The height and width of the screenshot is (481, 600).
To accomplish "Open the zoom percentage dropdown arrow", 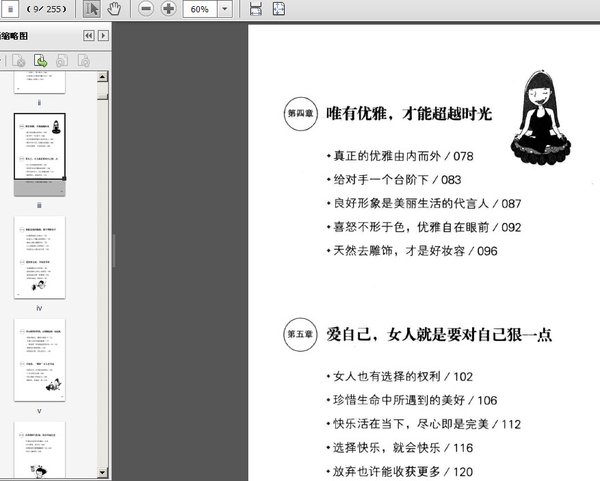I will click(225, 9).
